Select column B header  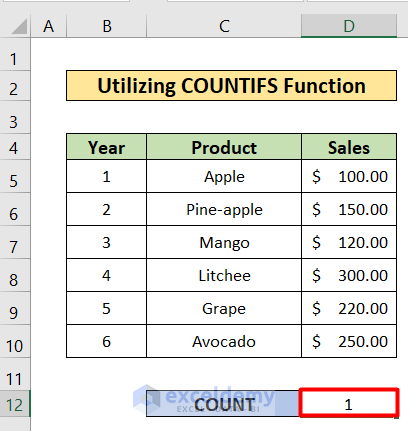click(x=107, y=26)
